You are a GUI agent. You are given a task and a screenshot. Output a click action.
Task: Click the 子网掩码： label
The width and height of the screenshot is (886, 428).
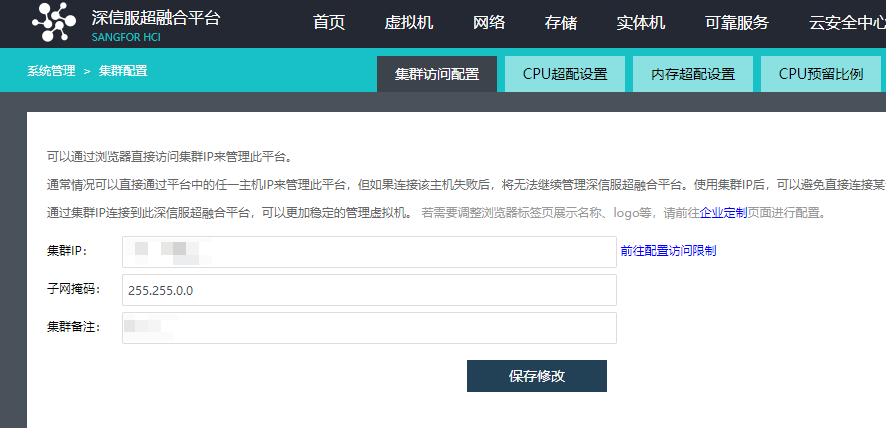[x=73, y=289]
